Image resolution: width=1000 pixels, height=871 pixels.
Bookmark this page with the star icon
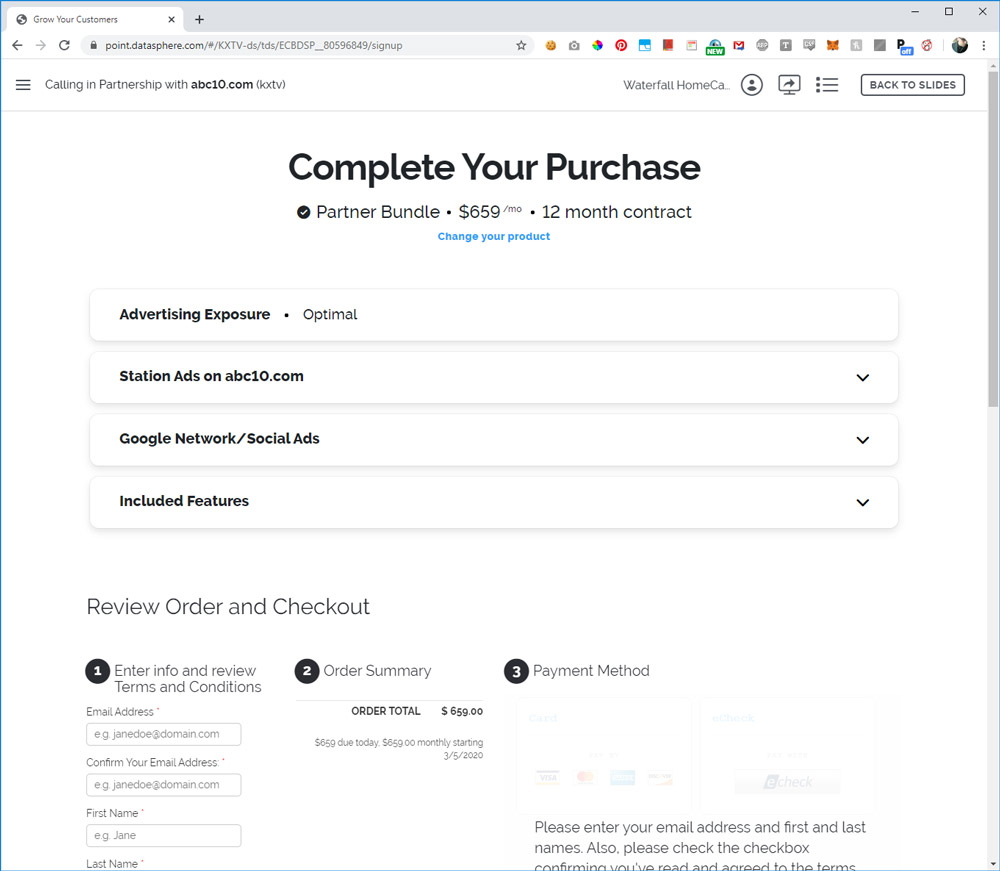point(521,45)
